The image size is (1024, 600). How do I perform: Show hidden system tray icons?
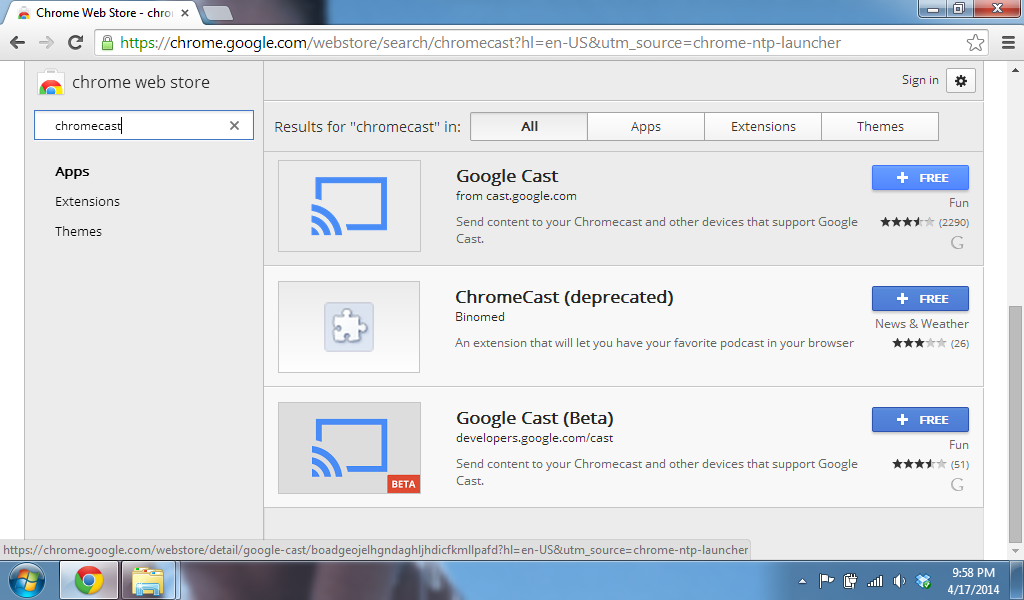803,581
